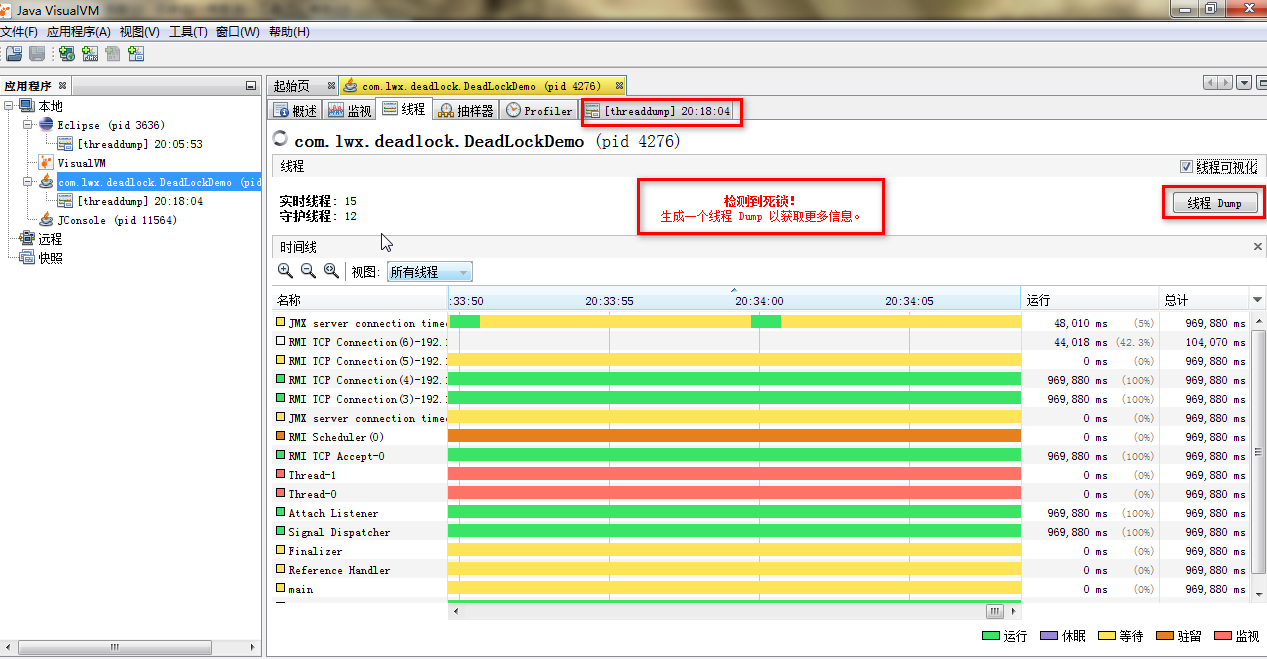
Task: Open the tab list dropdown arrow at top right
Action: point(1242,83)
